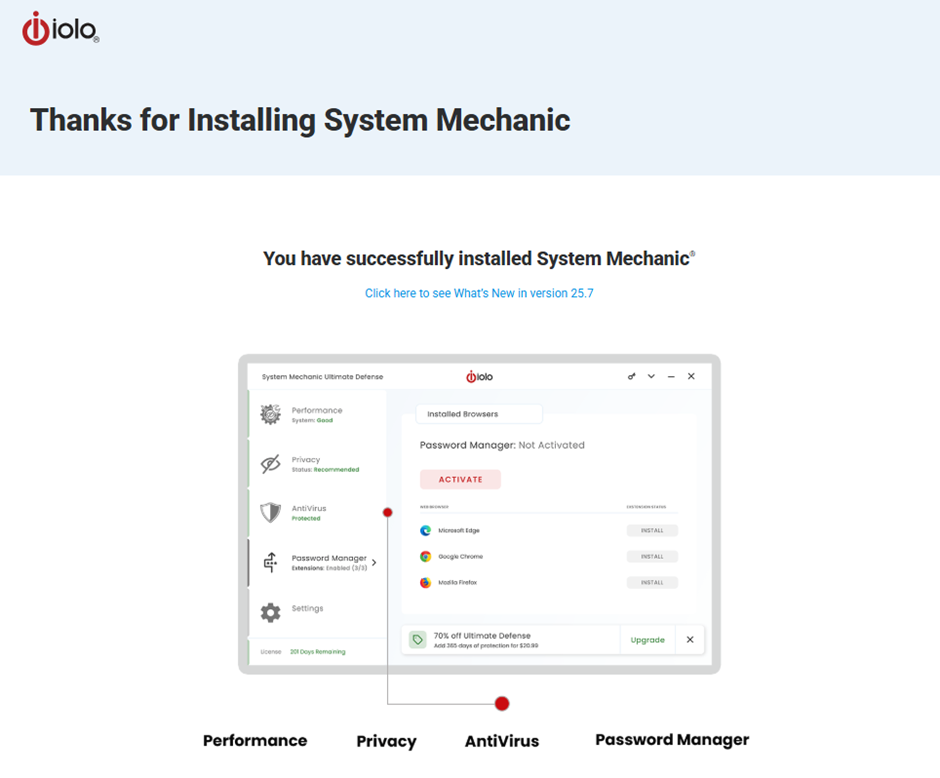Select the AntiVirus feature label below

[x=502, y=741]
